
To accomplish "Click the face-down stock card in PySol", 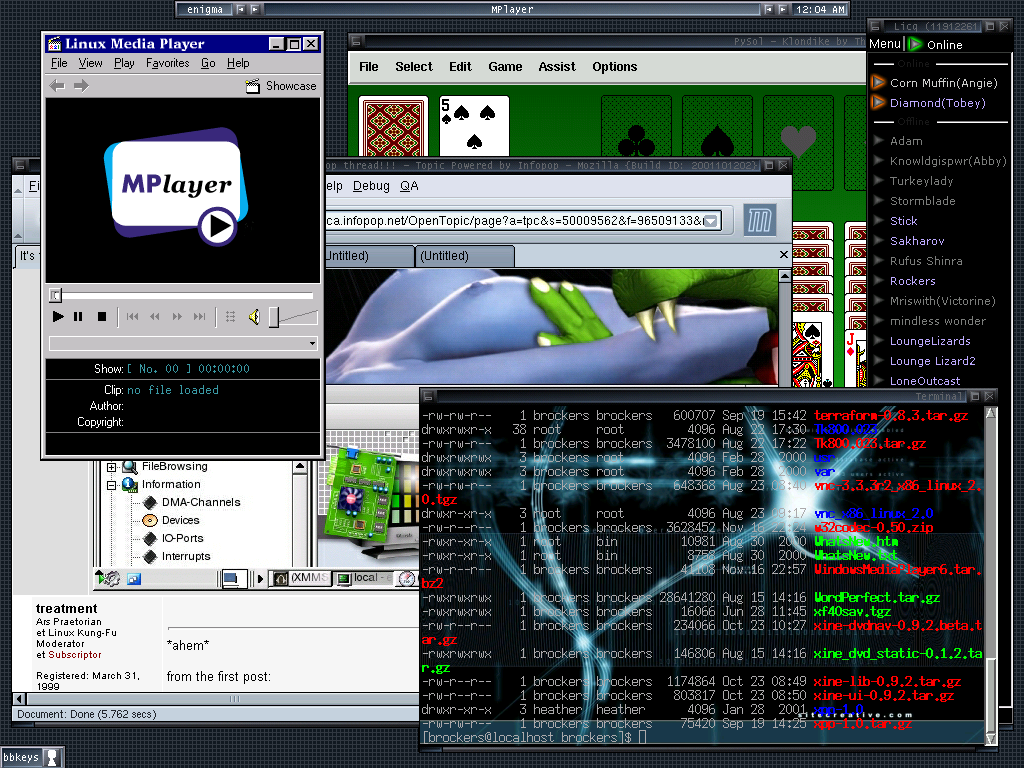I will [x=393, y=127].
